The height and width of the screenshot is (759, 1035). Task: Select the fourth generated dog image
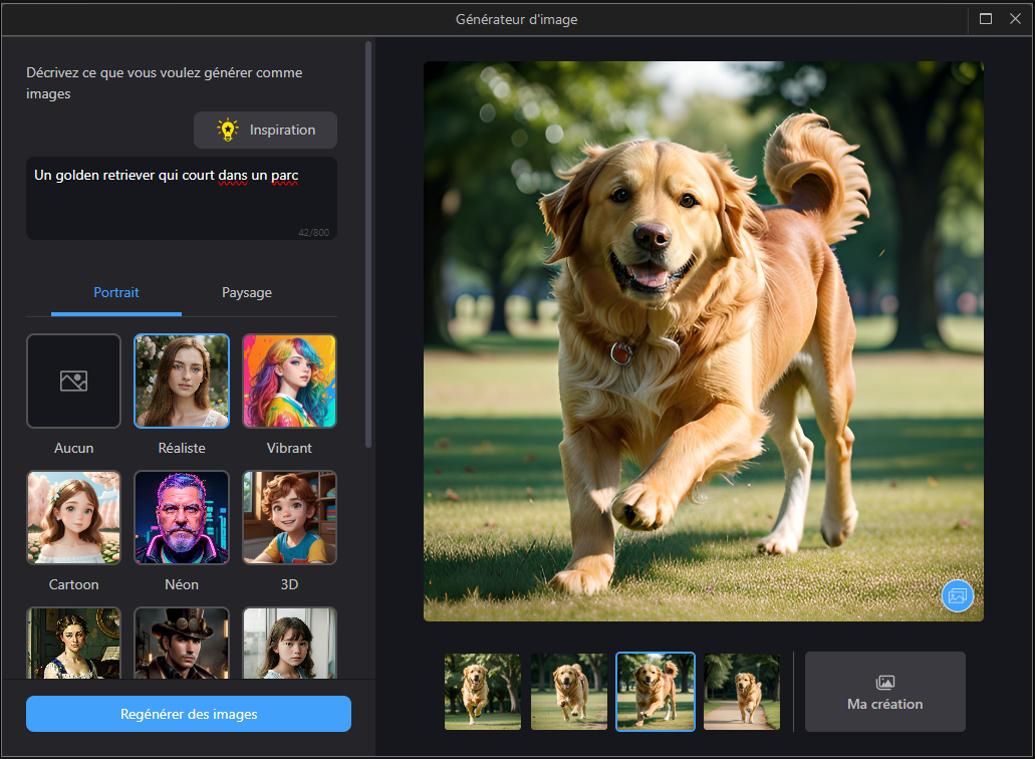741,691
